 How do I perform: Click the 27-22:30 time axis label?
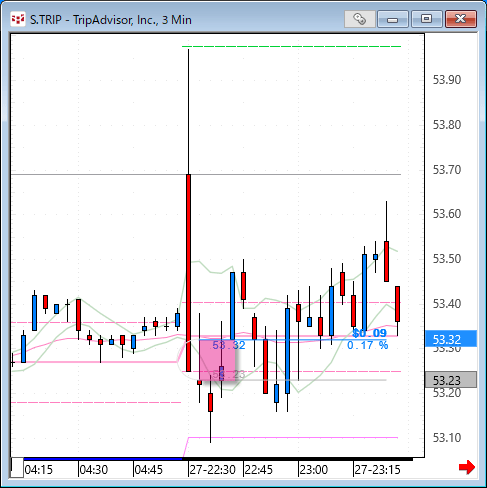[x=213, y=470]
